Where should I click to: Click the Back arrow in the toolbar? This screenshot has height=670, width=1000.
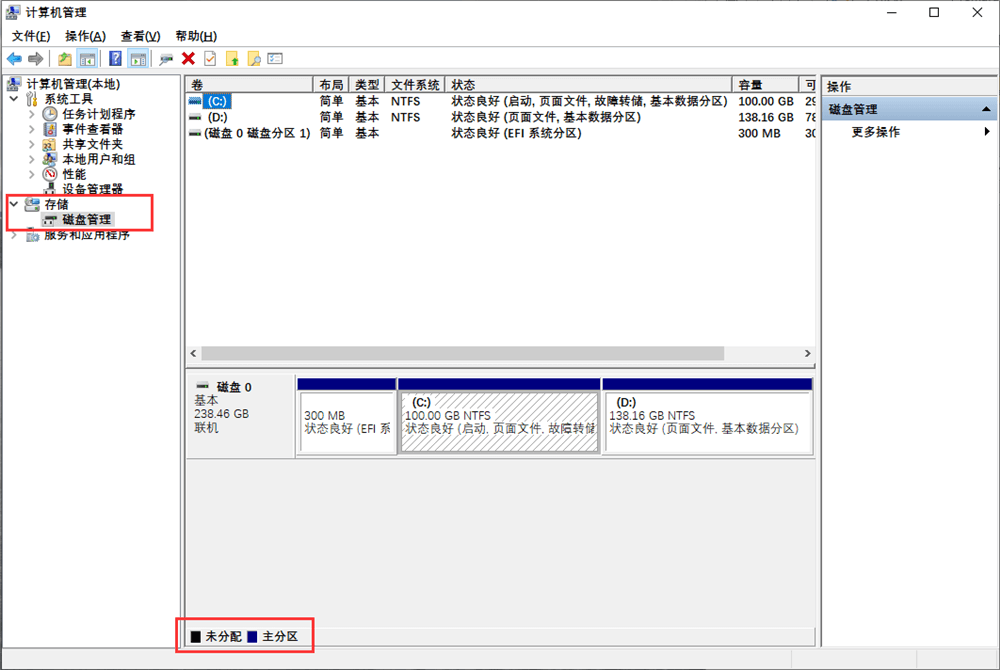[x=14, y=59]
